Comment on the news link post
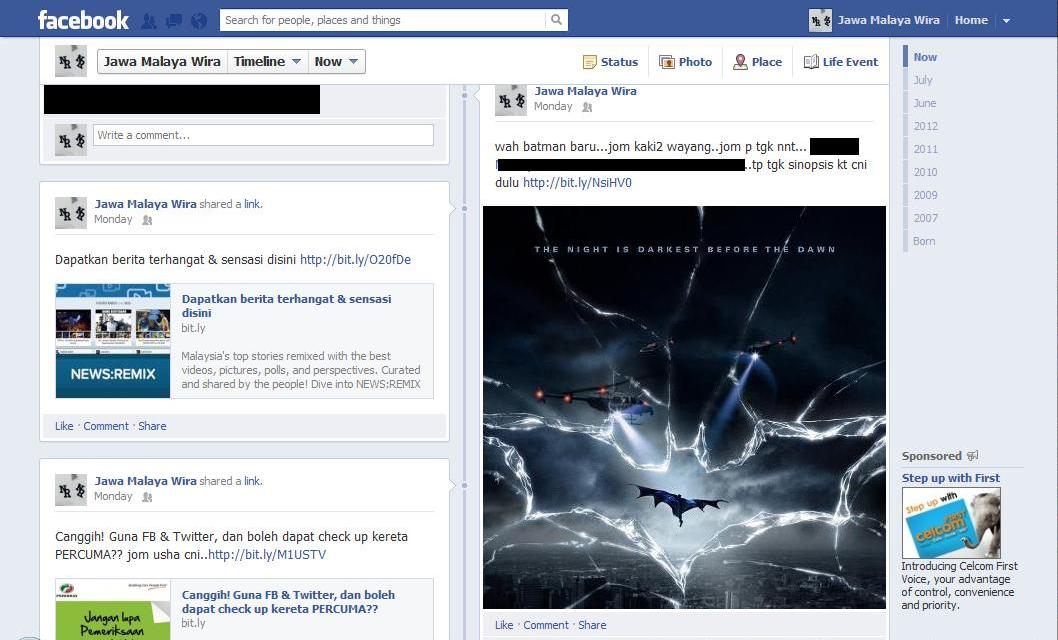1058x640 pixels. [106, 426]
